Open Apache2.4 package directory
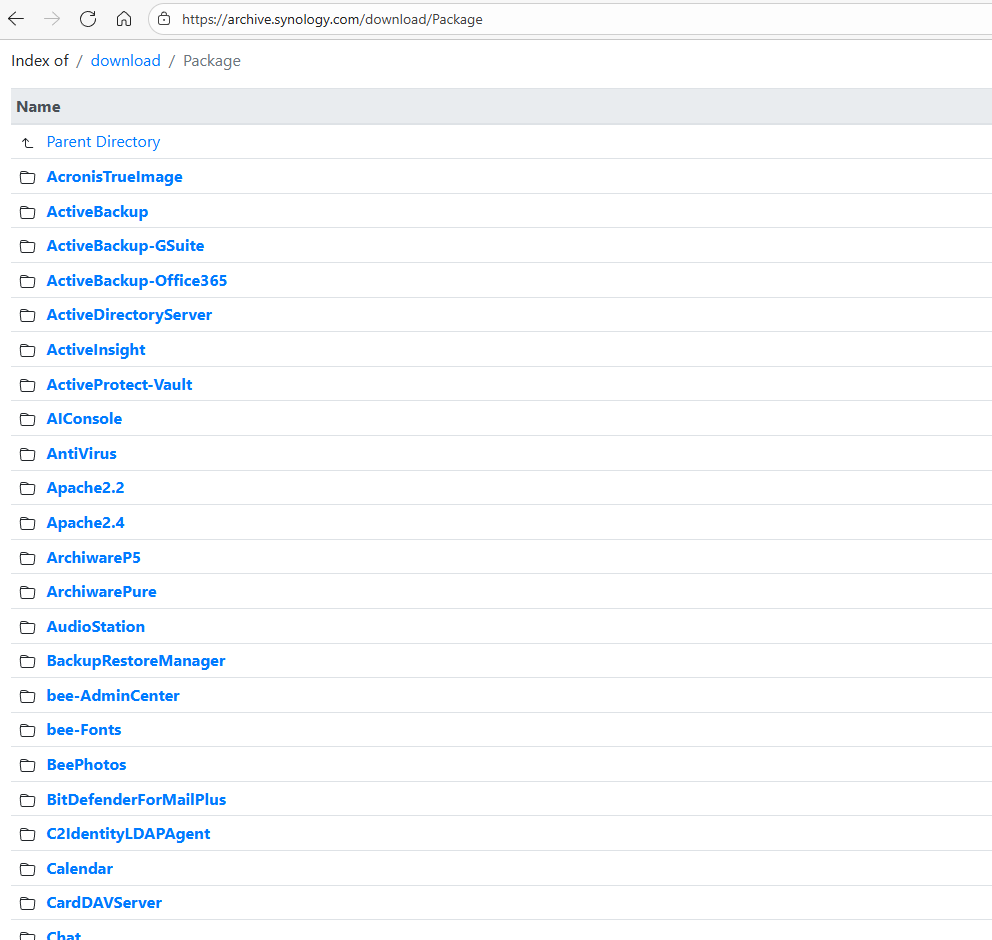This screenshot has width=992, height=940. [x=85, y=523]
